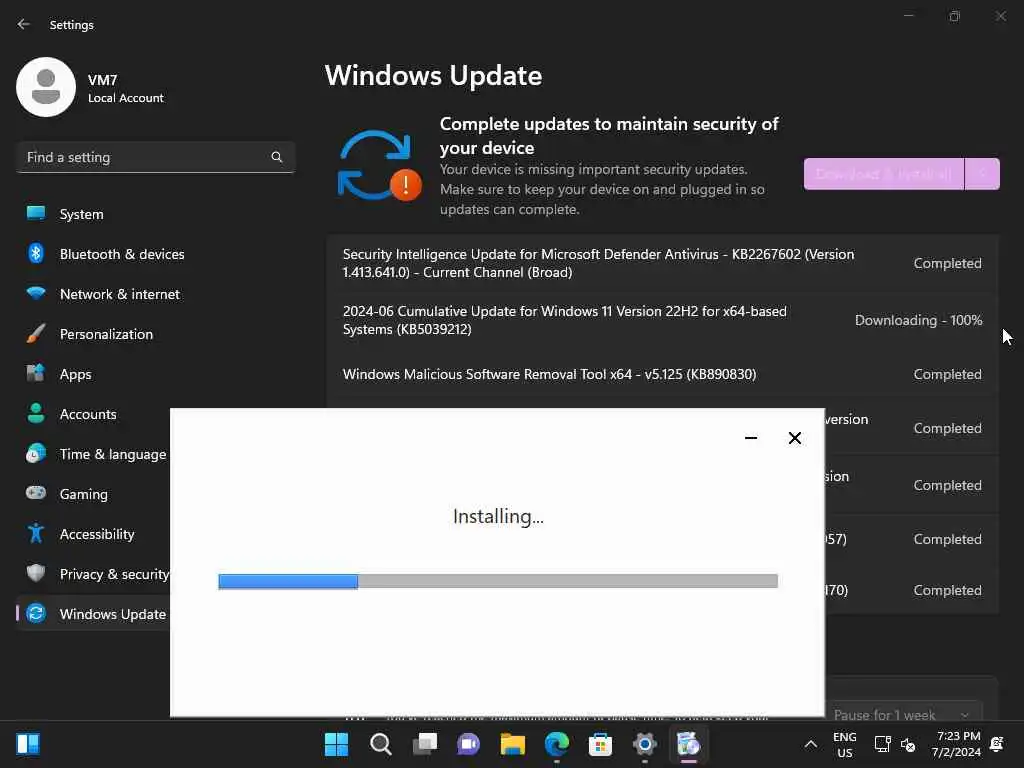
Task: Open the clock showing 7:23 PM
Action: click(957, 744)
